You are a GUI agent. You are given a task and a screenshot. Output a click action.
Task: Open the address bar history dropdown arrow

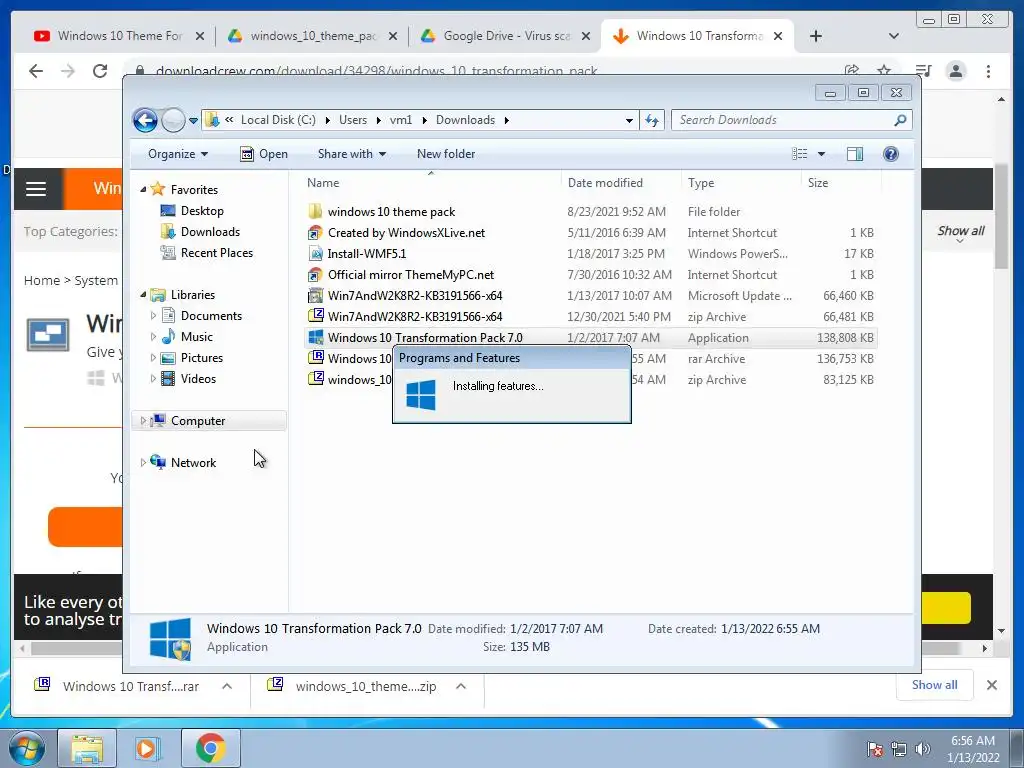coord(629,121)
